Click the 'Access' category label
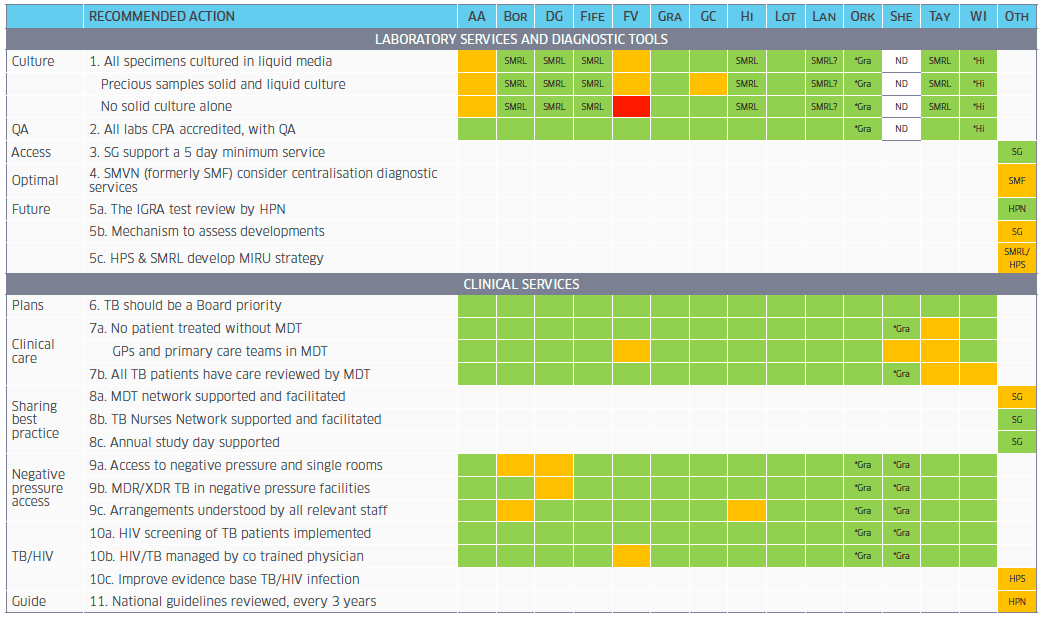The height and width of the screenshot is (618, 1042). (31, 152)
